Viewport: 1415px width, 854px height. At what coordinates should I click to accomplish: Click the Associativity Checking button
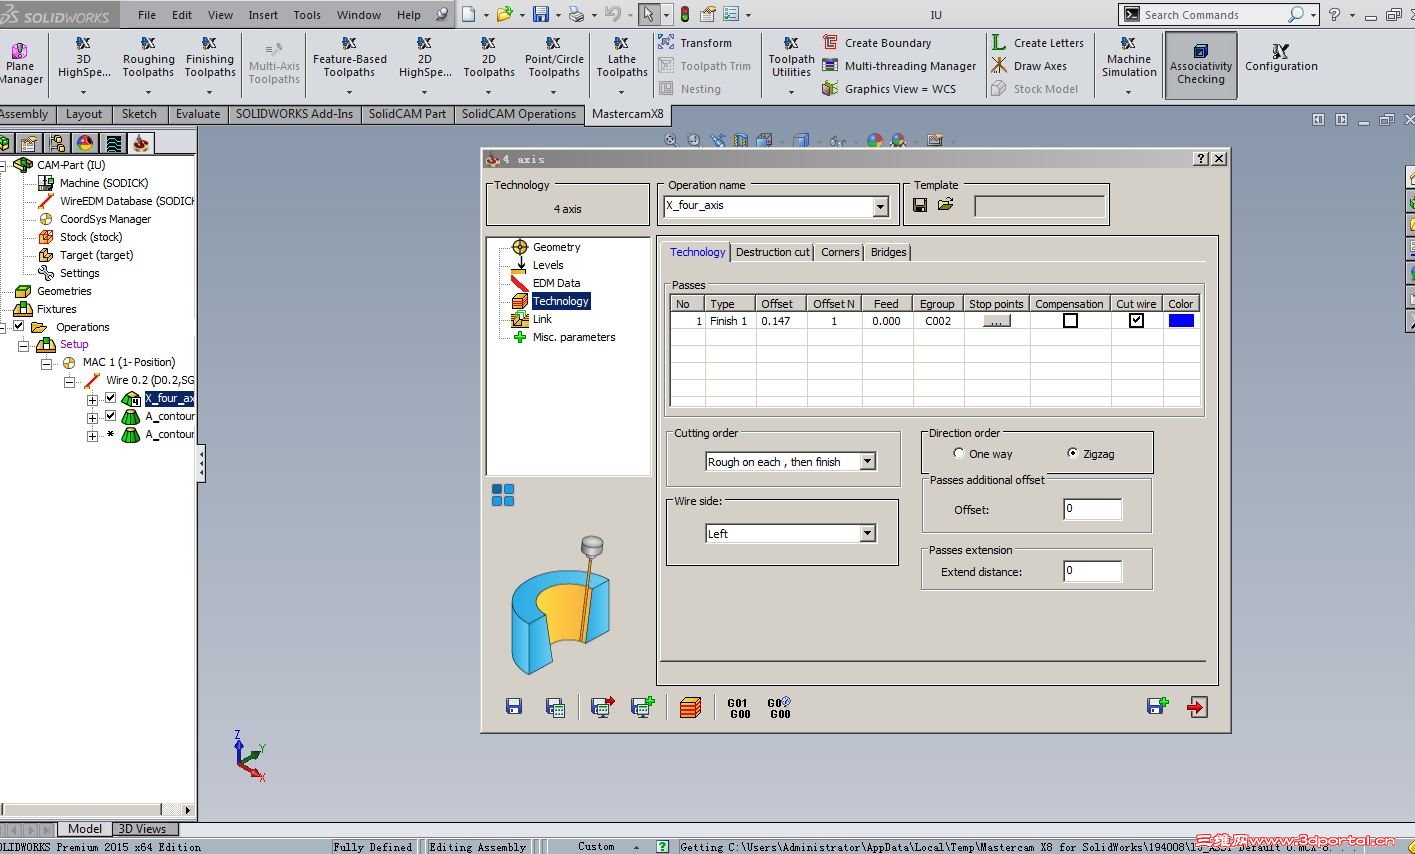coord(1201,65)
